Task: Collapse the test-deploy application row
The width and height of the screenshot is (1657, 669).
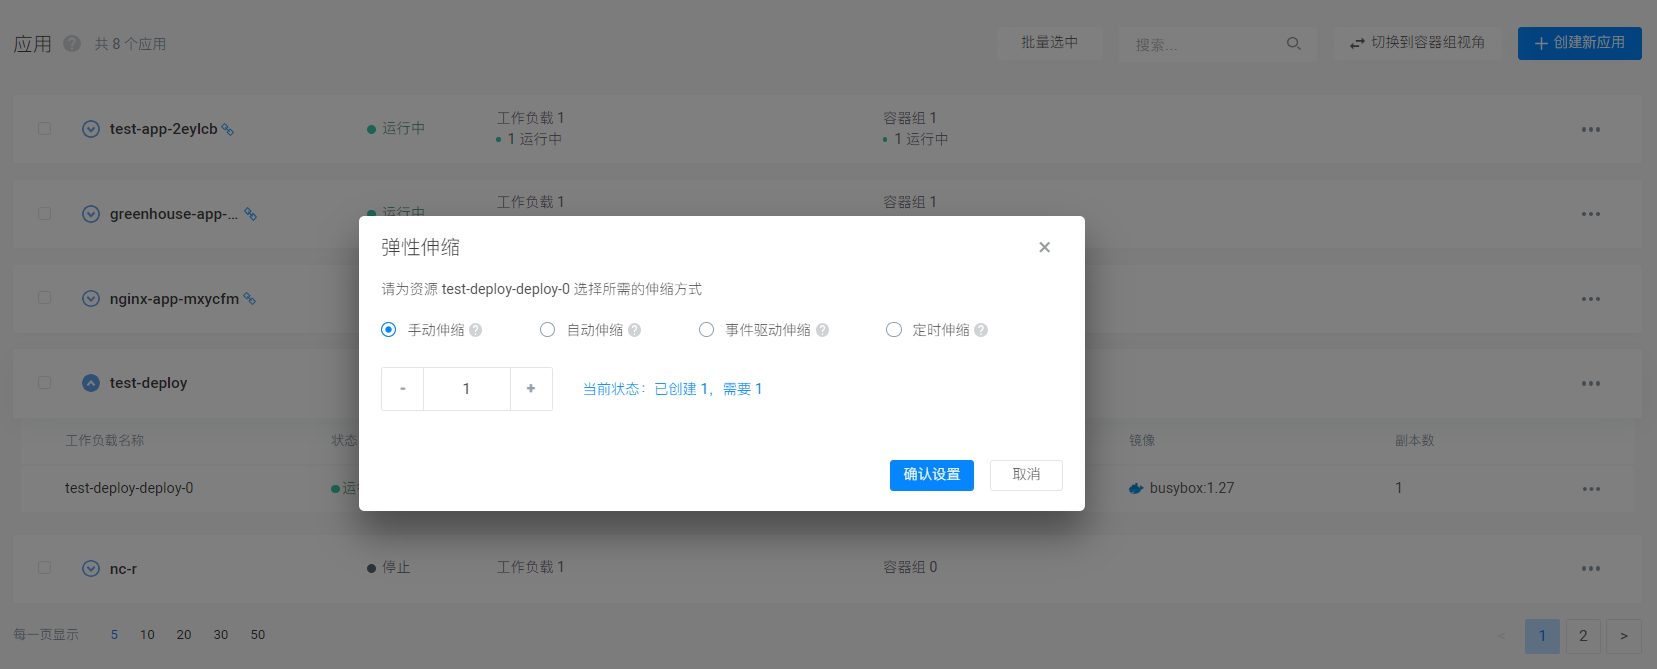Action: click(x=91, y=383)
